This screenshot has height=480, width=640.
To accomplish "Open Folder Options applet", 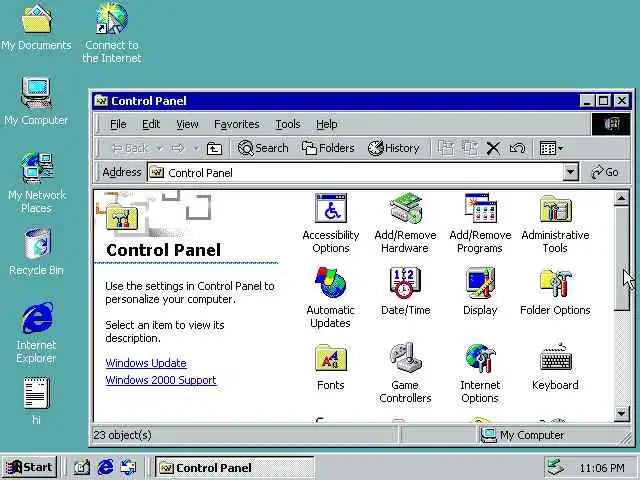I will tap(555, 291).
